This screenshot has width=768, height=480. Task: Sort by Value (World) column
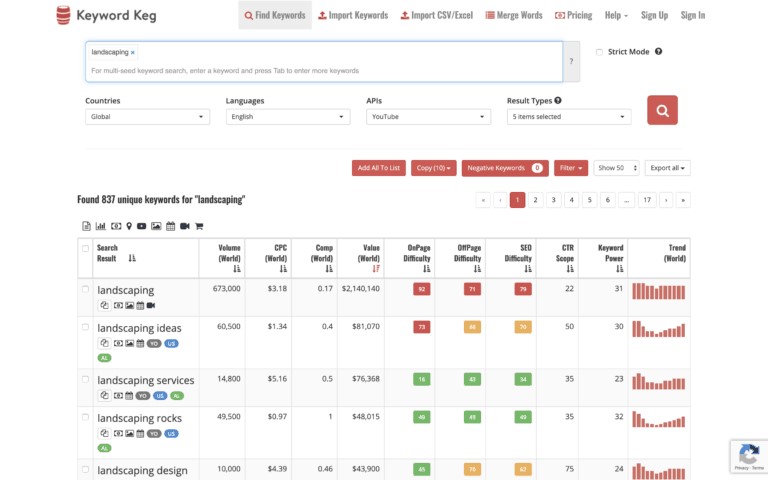376,268
